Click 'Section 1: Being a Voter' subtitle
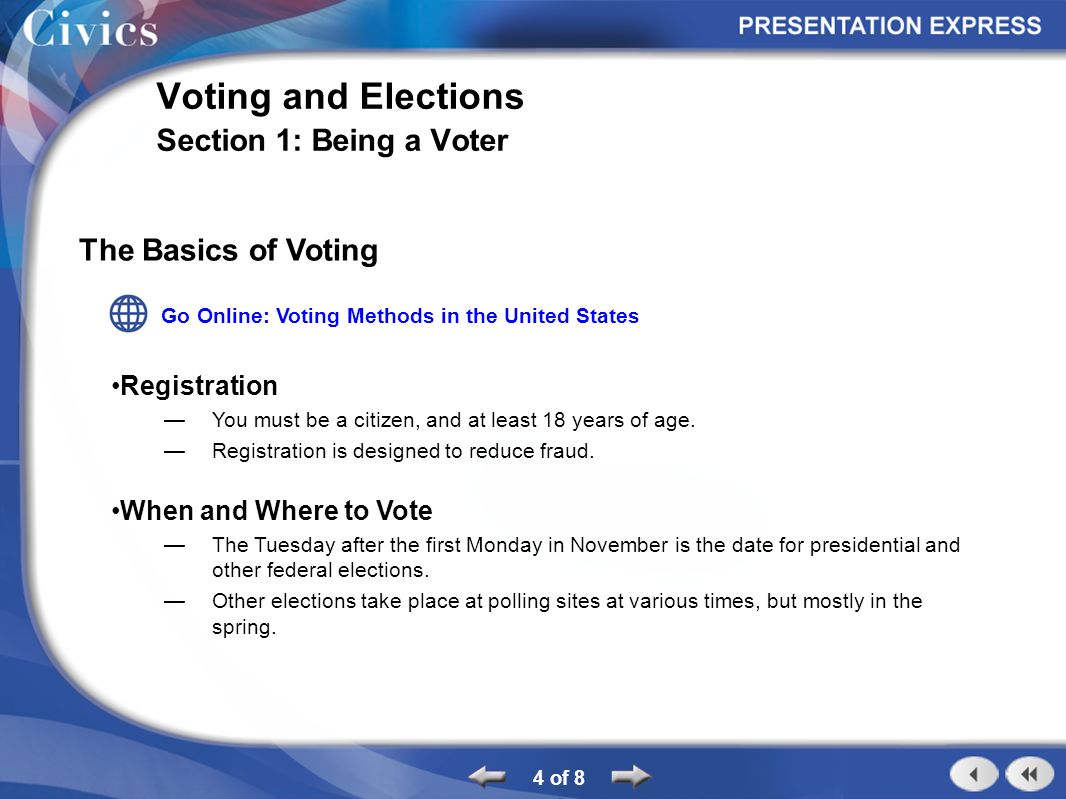The width and height of the screenshot is (1066, 799). click(x=332, y=141)
